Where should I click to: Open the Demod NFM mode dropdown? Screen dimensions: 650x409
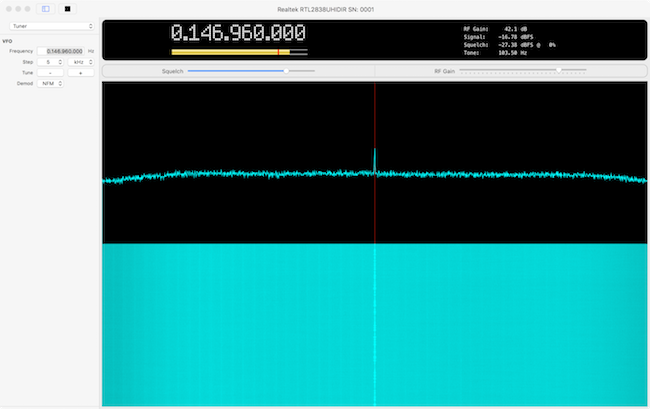pyautogui.click(x=50, y=83)
